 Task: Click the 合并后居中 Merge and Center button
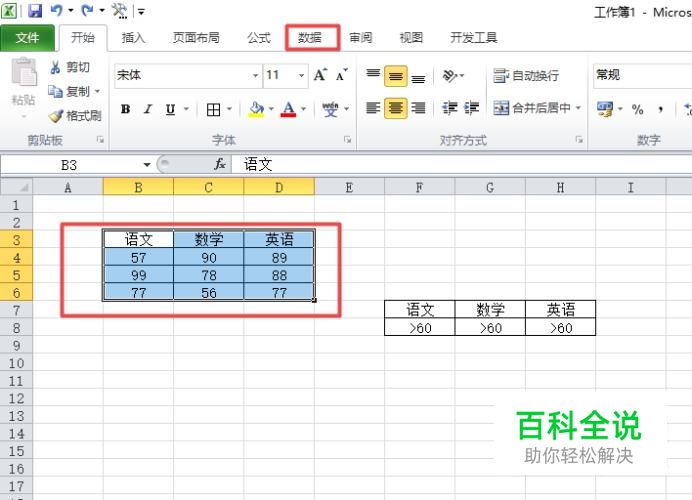(x=532, y=108)
